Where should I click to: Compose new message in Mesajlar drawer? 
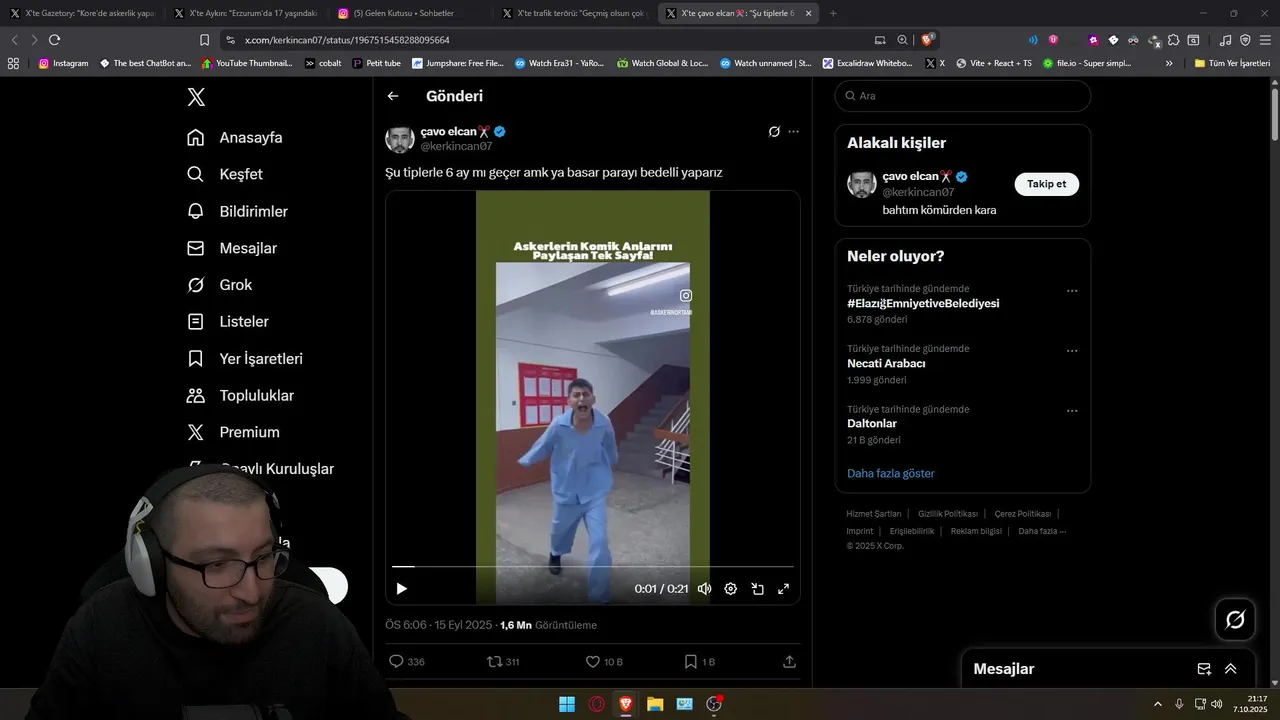point(1204,669)
